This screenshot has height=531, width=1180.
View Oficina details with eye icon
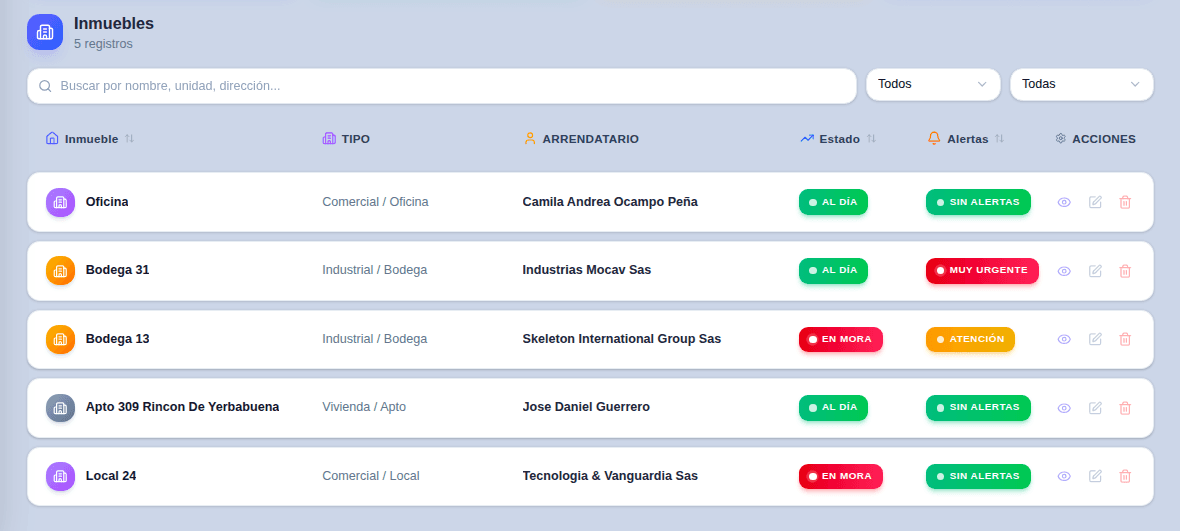coord(1064,202)
